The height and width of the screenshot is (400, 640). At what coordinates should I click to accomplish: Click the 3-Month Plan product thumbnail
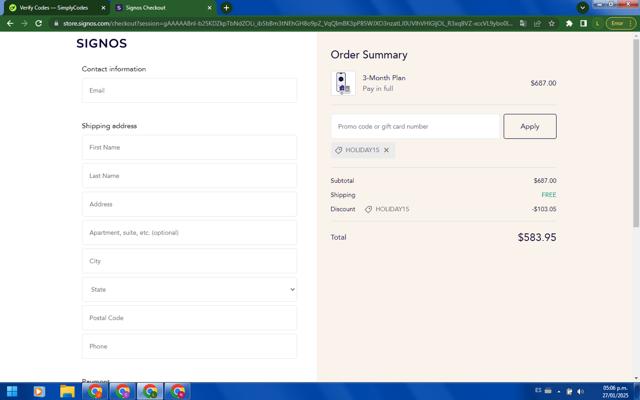343,83
